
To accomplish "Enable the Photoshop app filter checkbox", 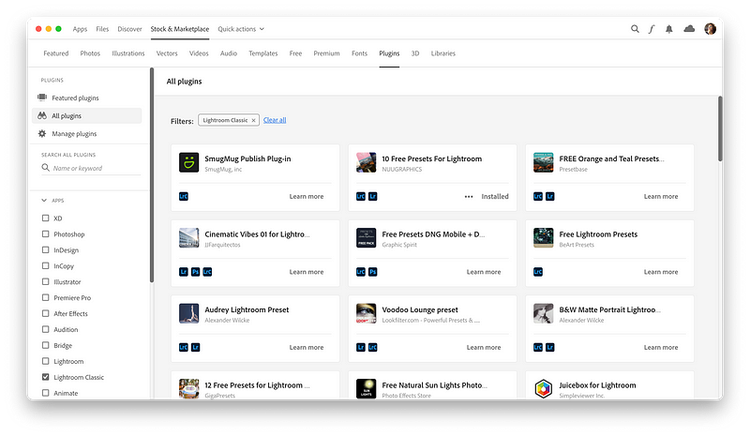I will 45,234.
